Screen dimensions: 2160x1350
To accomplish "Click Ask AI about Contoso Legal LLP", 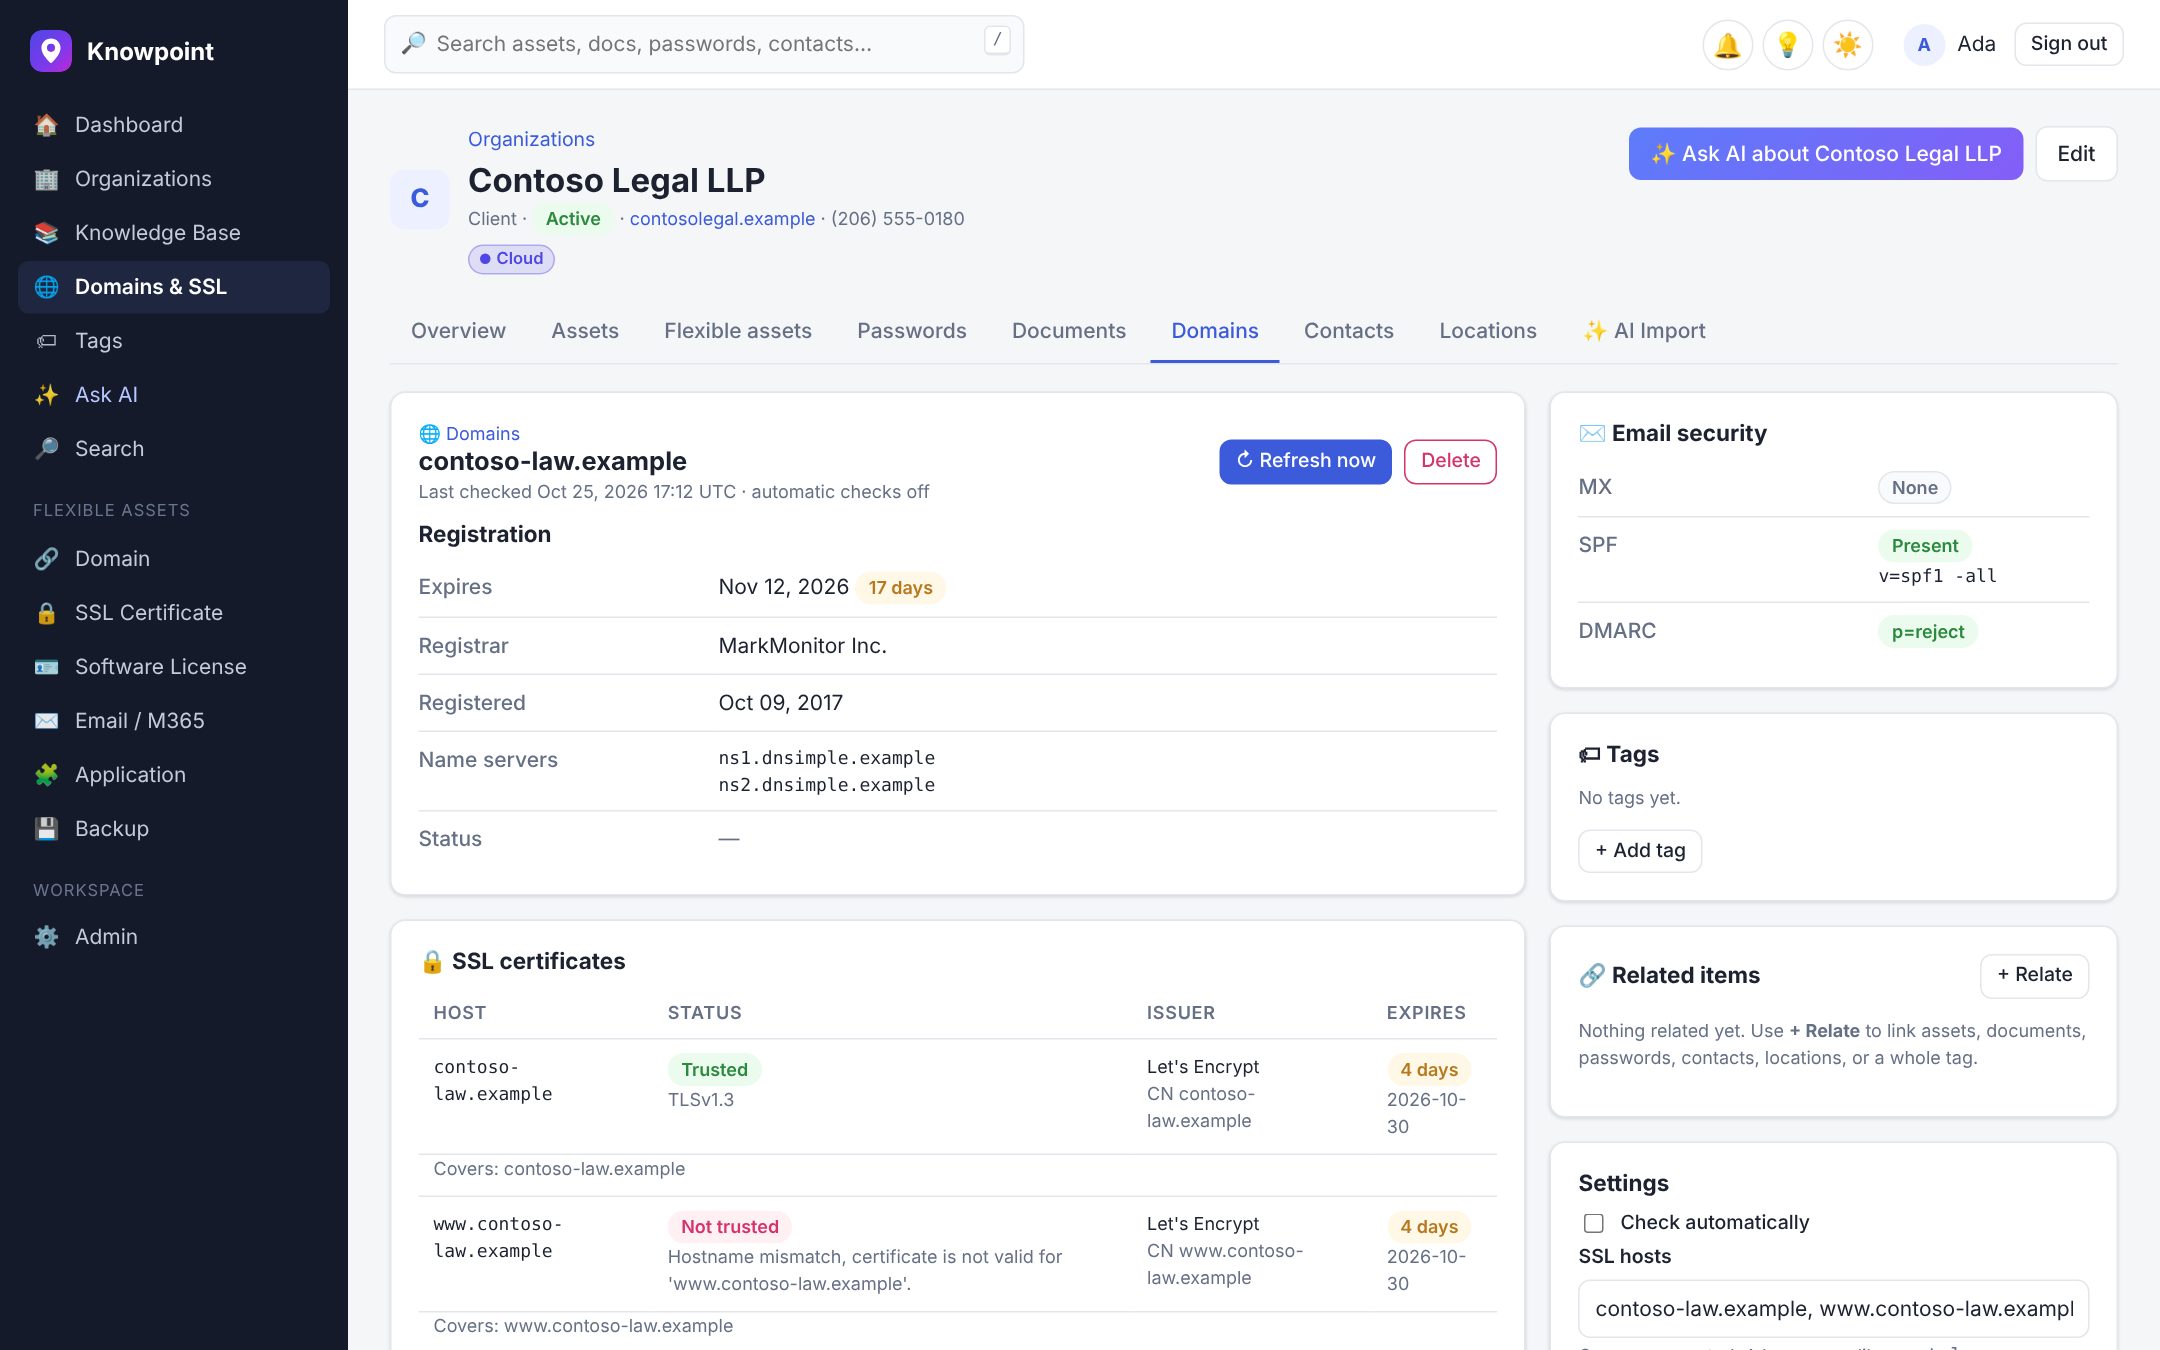I will pos(1826,154).
